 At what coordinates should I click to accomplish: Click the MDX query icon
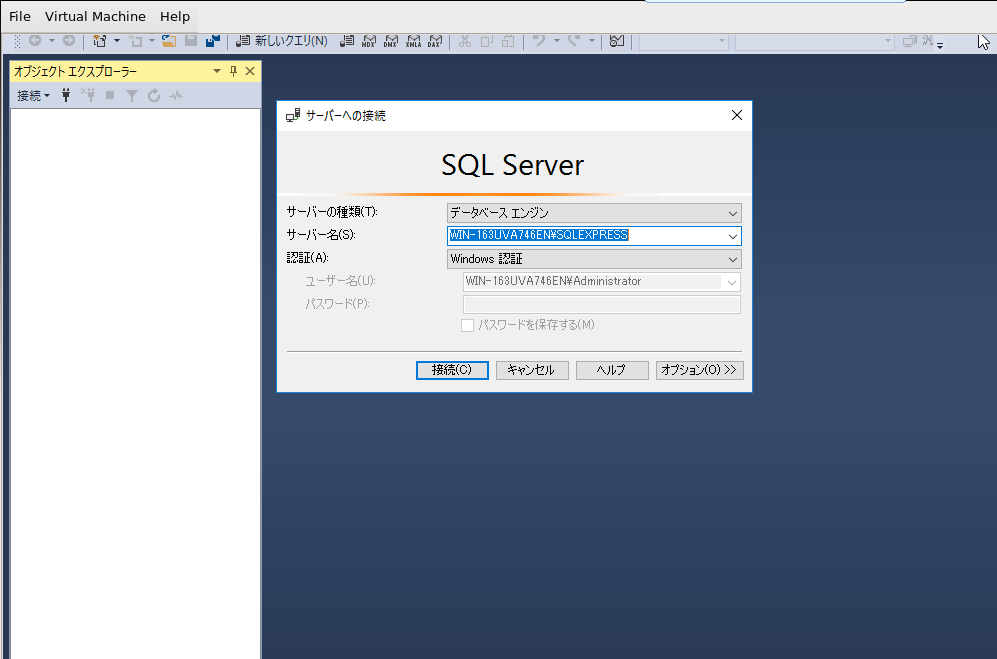tap(369, 41)
